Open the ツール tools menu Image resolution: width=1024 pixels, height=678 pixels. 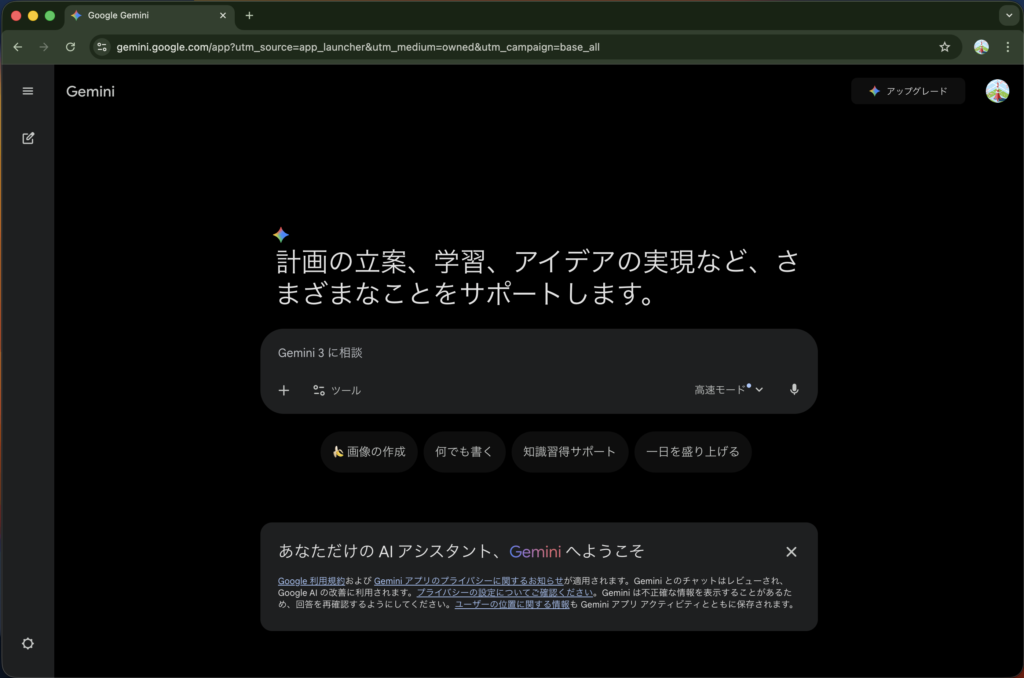click(x=337, y=391)
